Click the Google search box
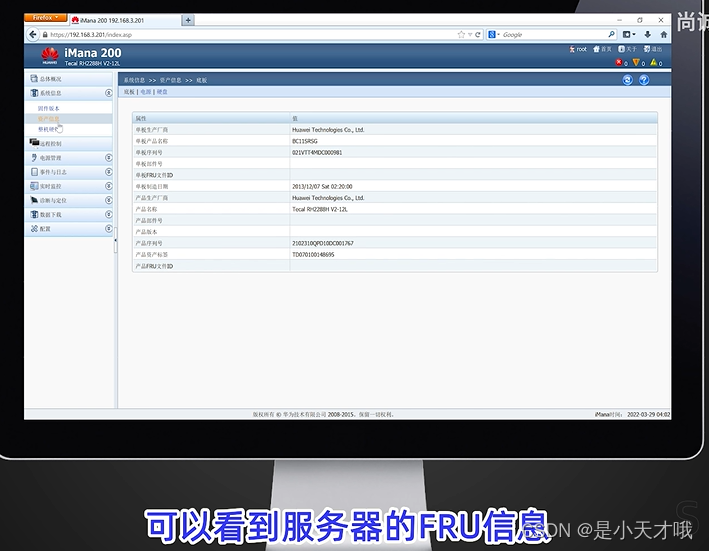Screen dimensions: 709x551 554,34
